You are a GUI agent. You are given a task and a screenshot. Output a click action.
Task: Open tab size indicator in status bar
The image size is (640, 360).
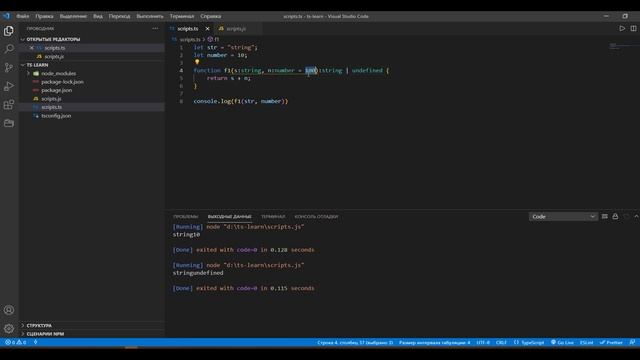[x=435, y=342]
